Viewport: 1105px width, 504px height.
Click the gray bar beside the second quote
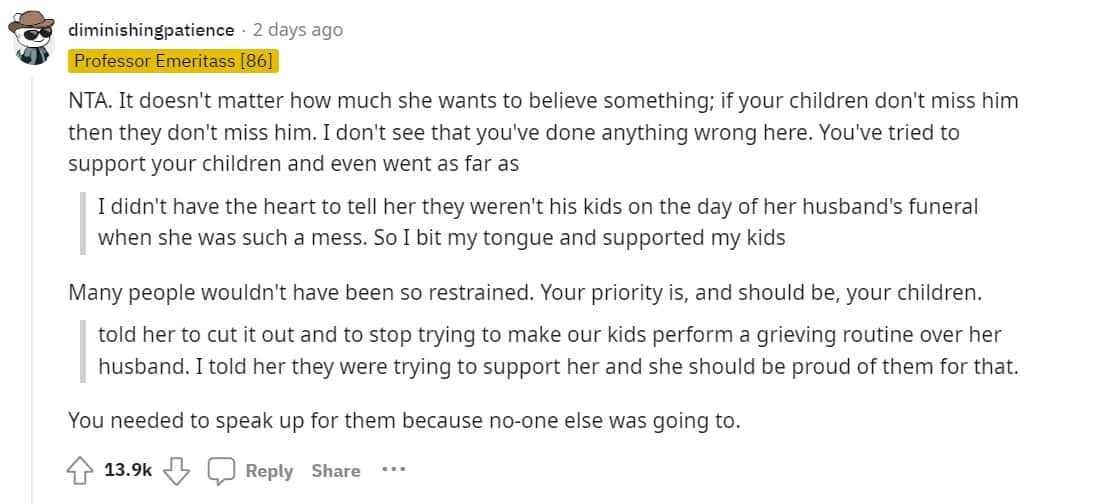[x=83, y=350]
